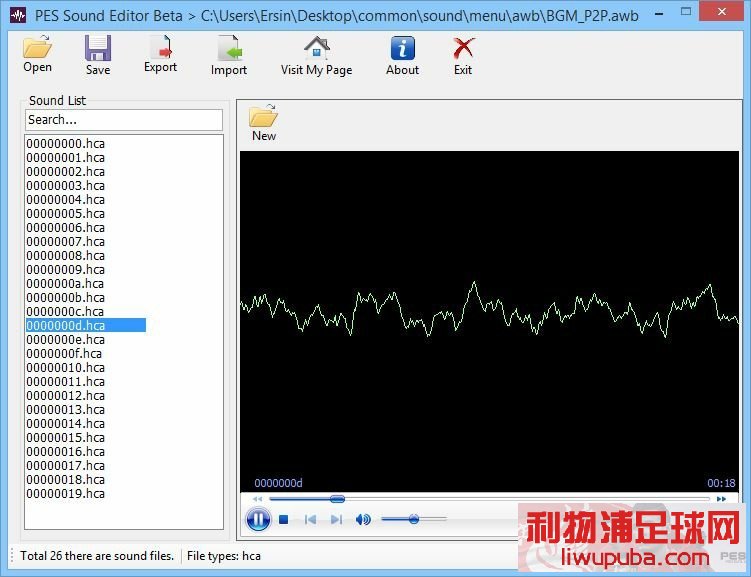Select 00000007.hca in sound list
The width and height of the screenshot is (751, 577).
pos(66,241)
